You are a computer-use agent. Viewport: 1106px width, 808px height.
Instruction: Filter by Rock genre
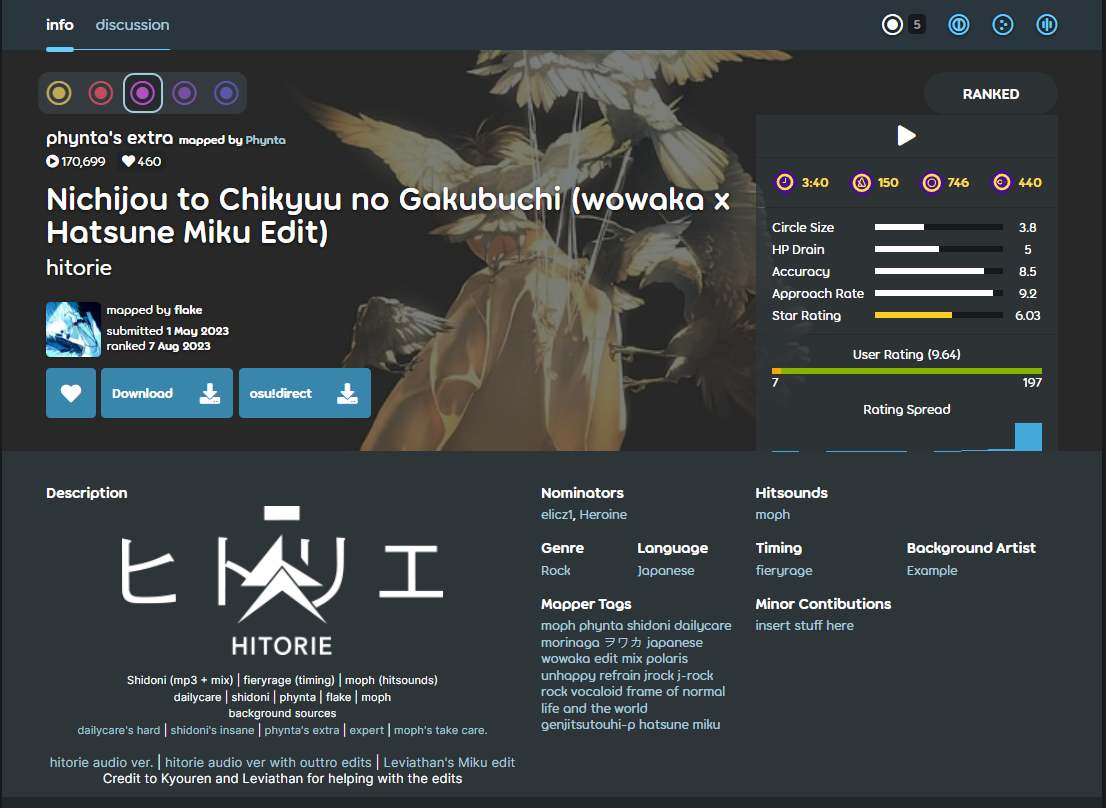(556, 570)
